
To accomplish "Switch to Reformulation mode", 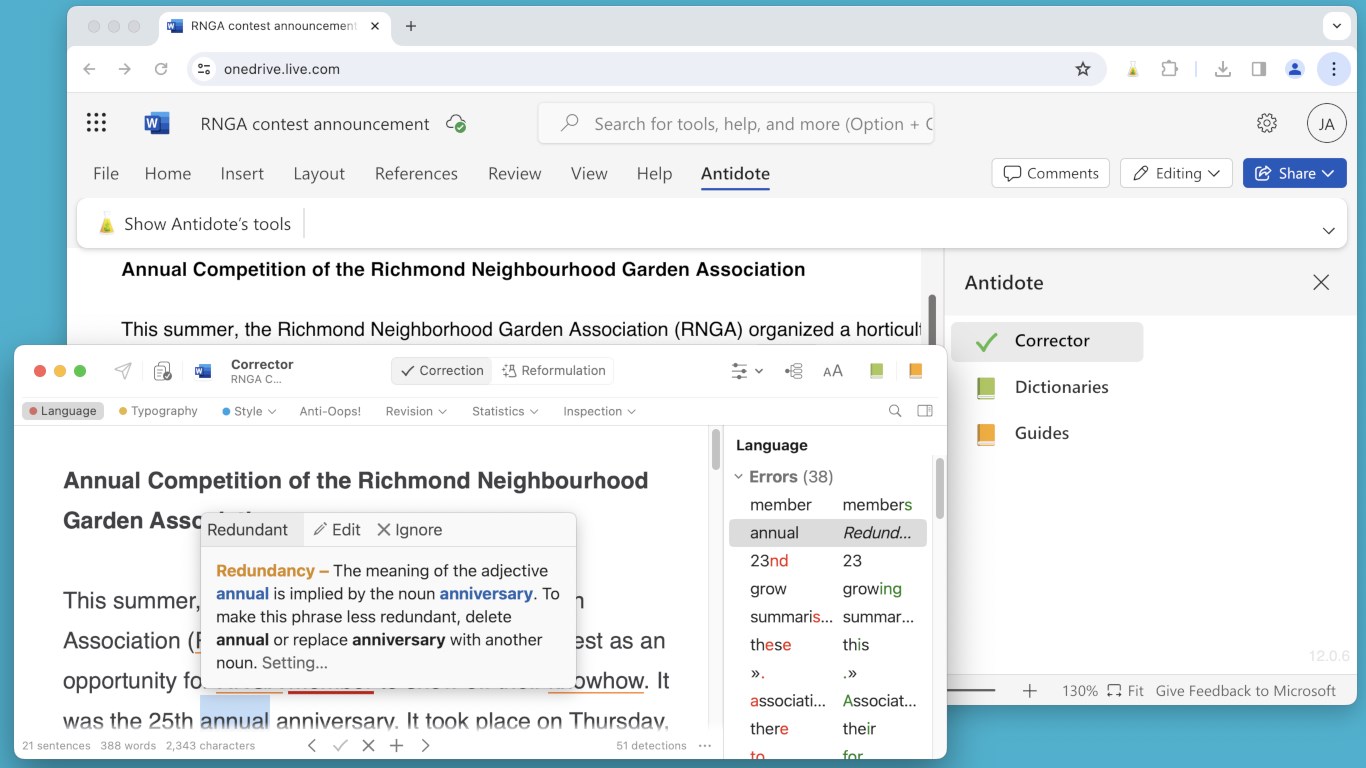I will (x=553, y=371).
